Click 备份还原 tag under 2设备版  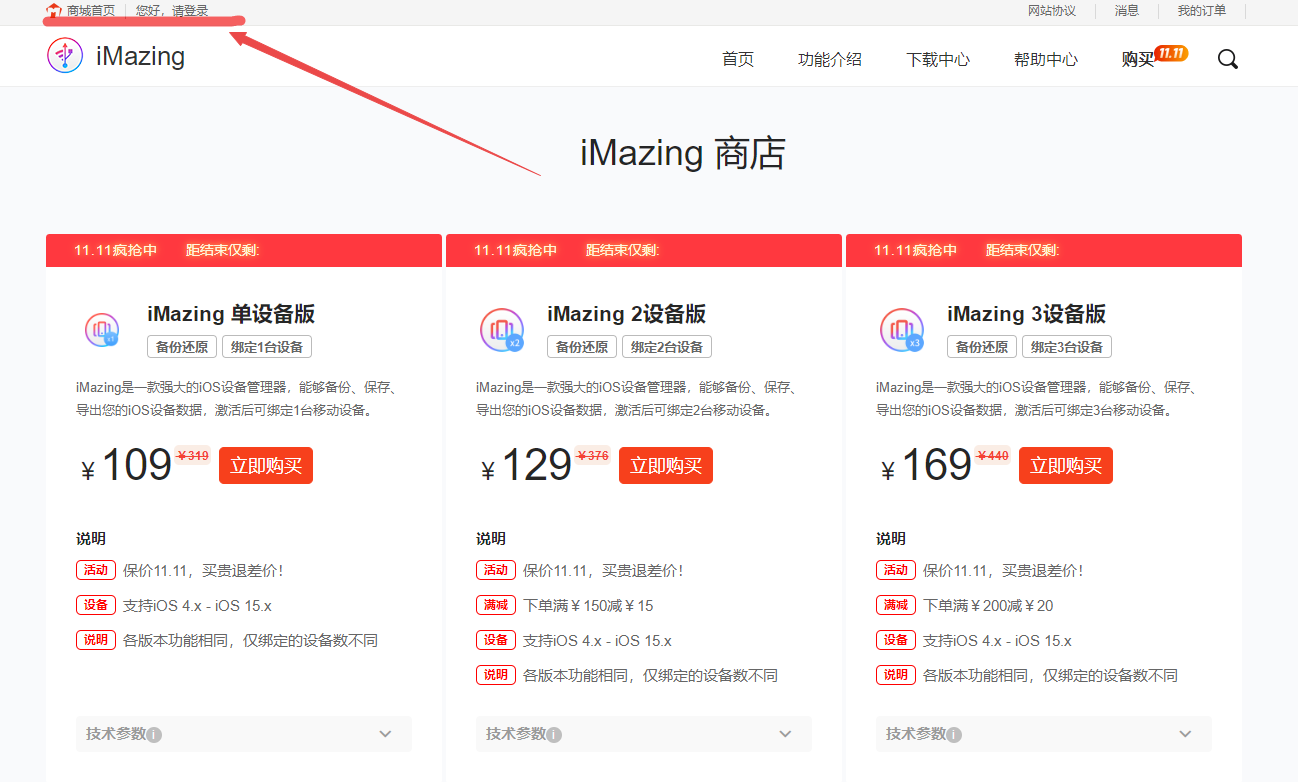click(582, 347)
